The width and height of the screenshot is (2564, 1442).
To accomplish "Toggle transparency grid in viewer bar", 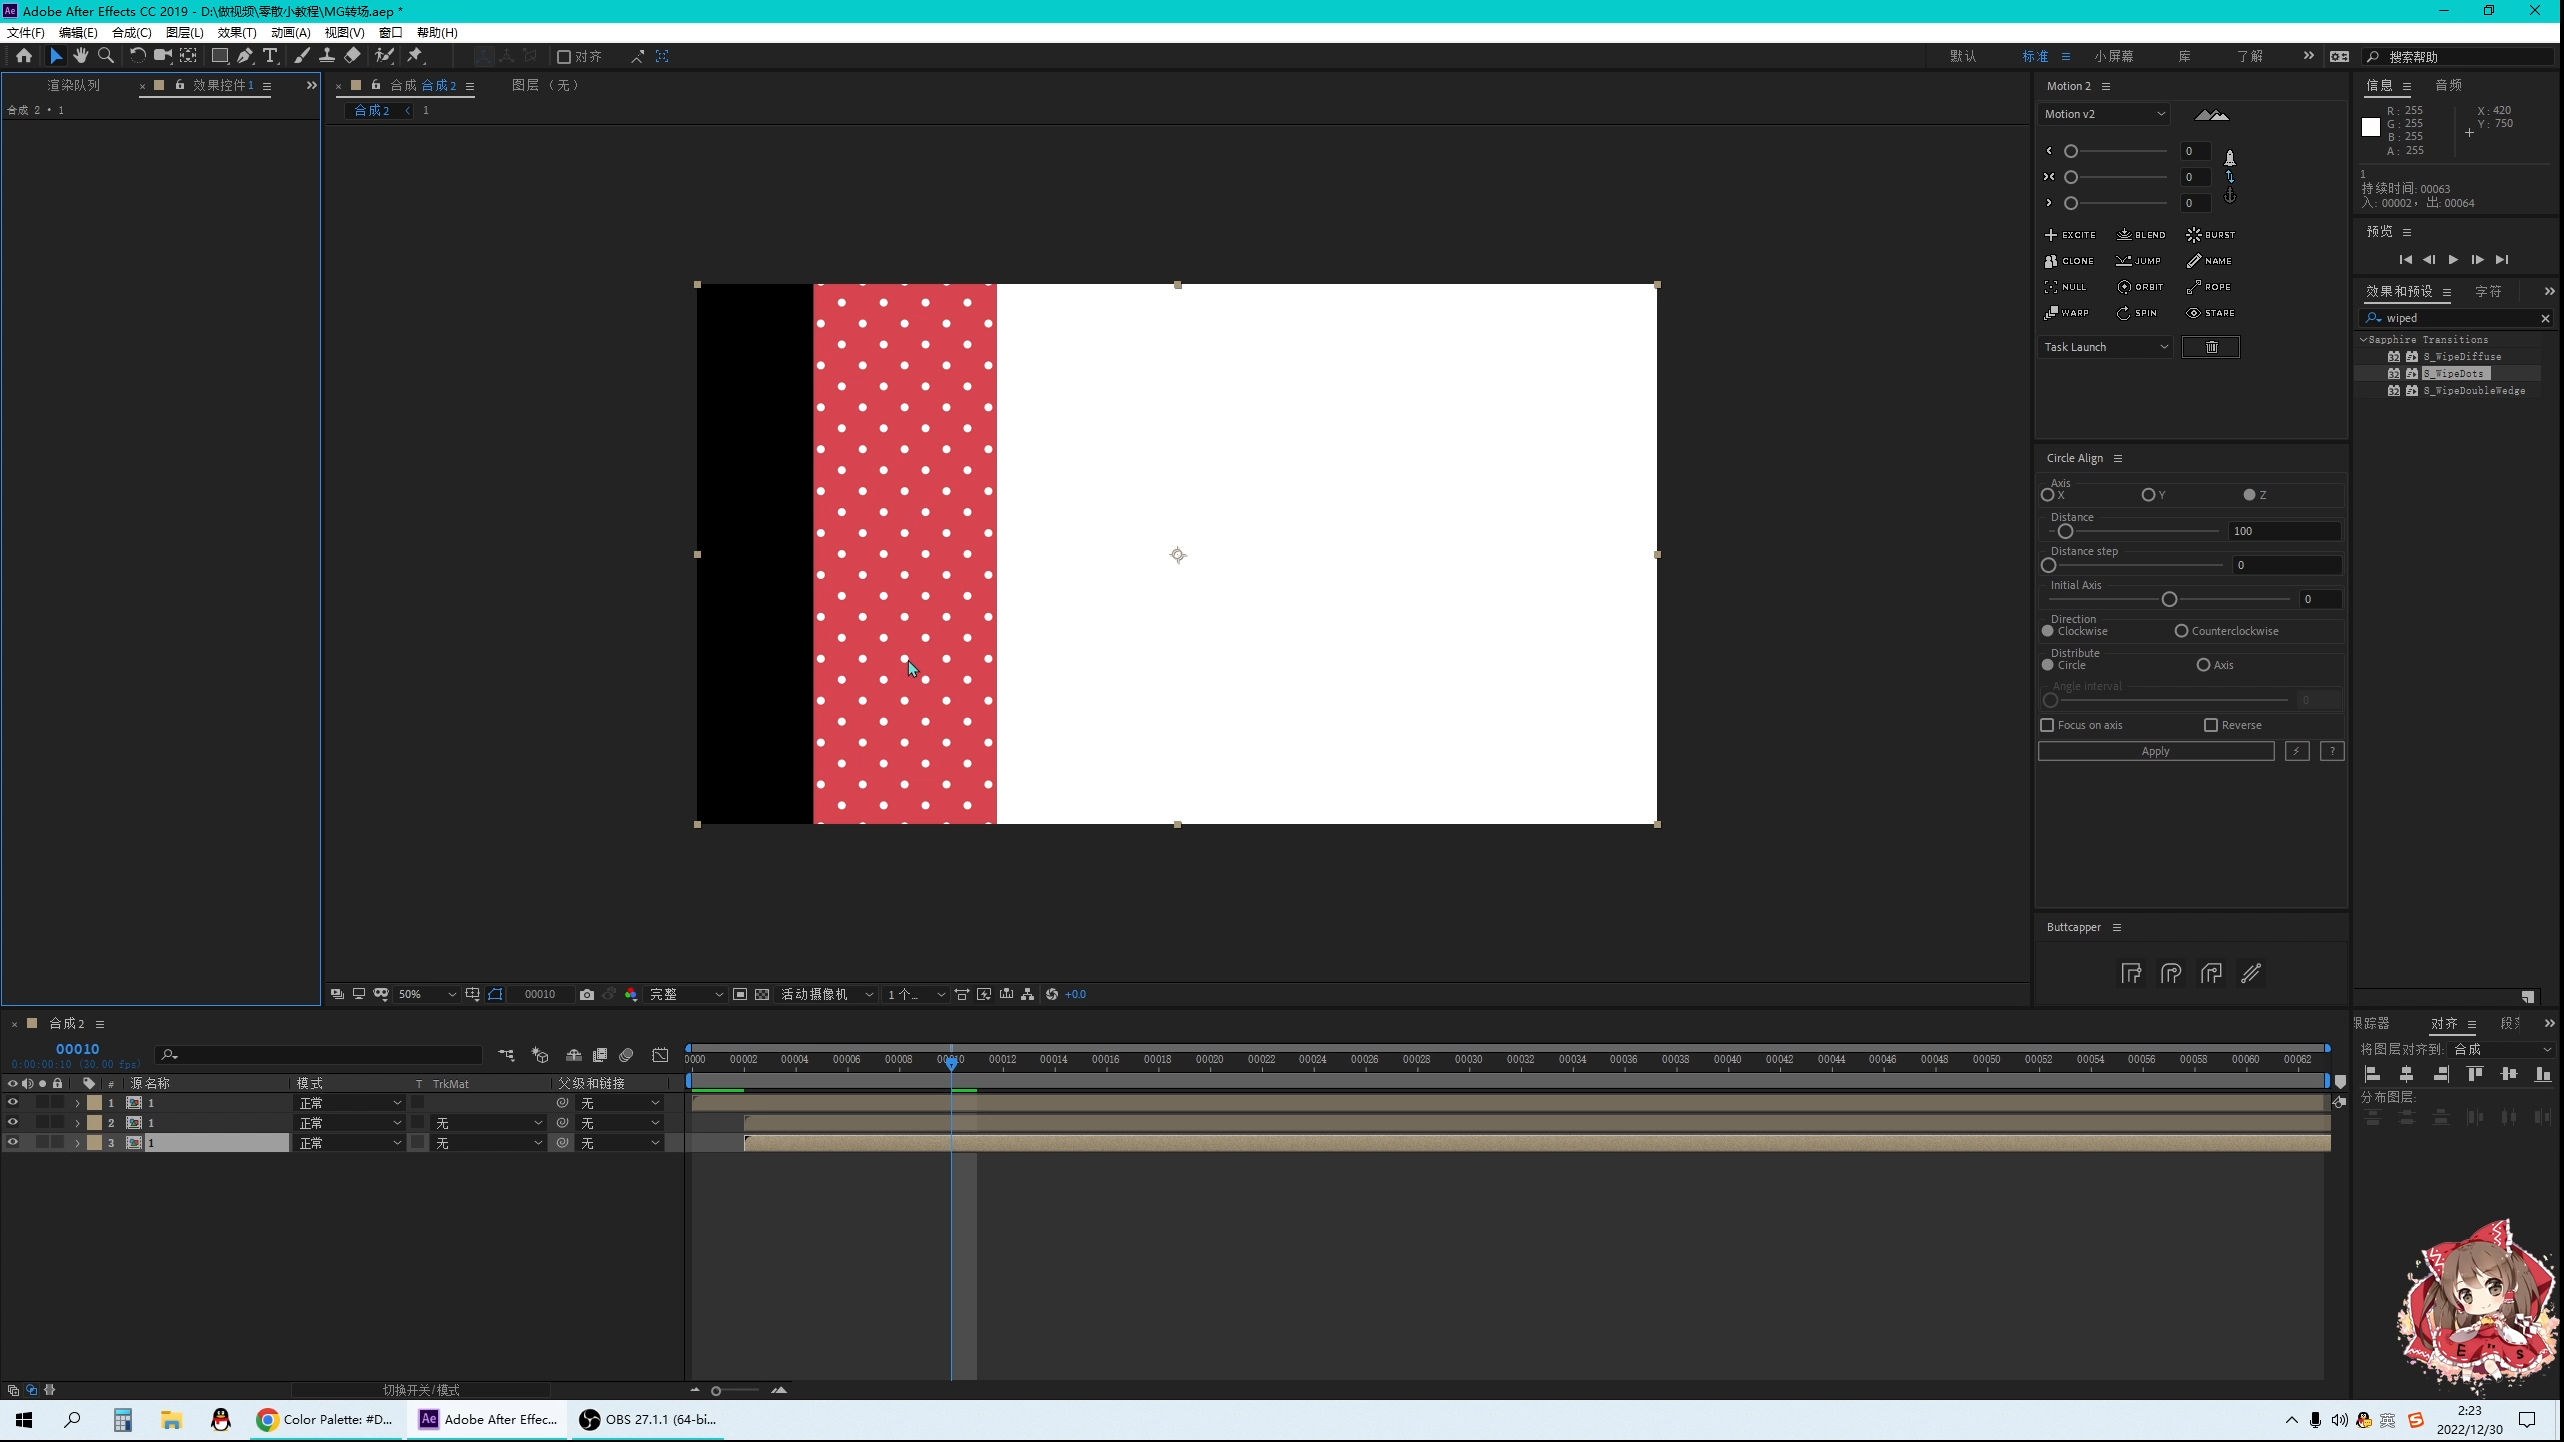I will [x=762, y=994].
